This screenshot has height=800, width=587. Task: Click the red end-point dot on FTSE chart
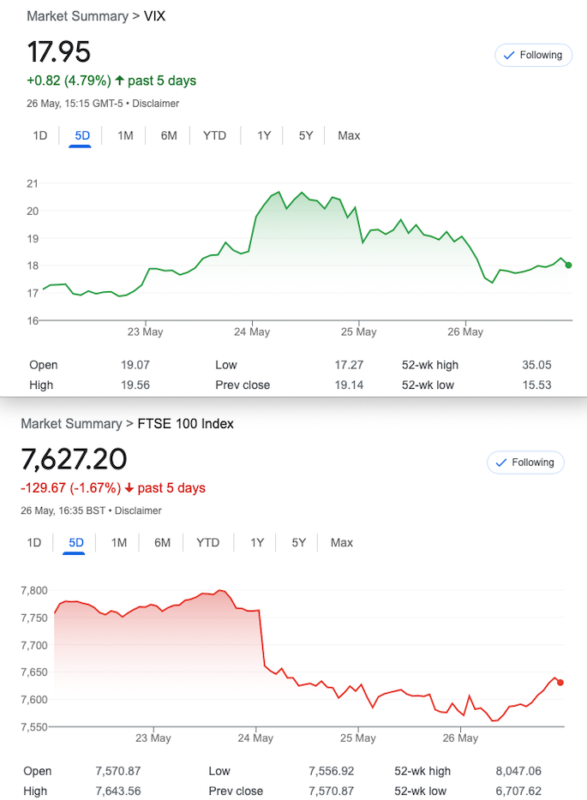[x=560, y=683]
